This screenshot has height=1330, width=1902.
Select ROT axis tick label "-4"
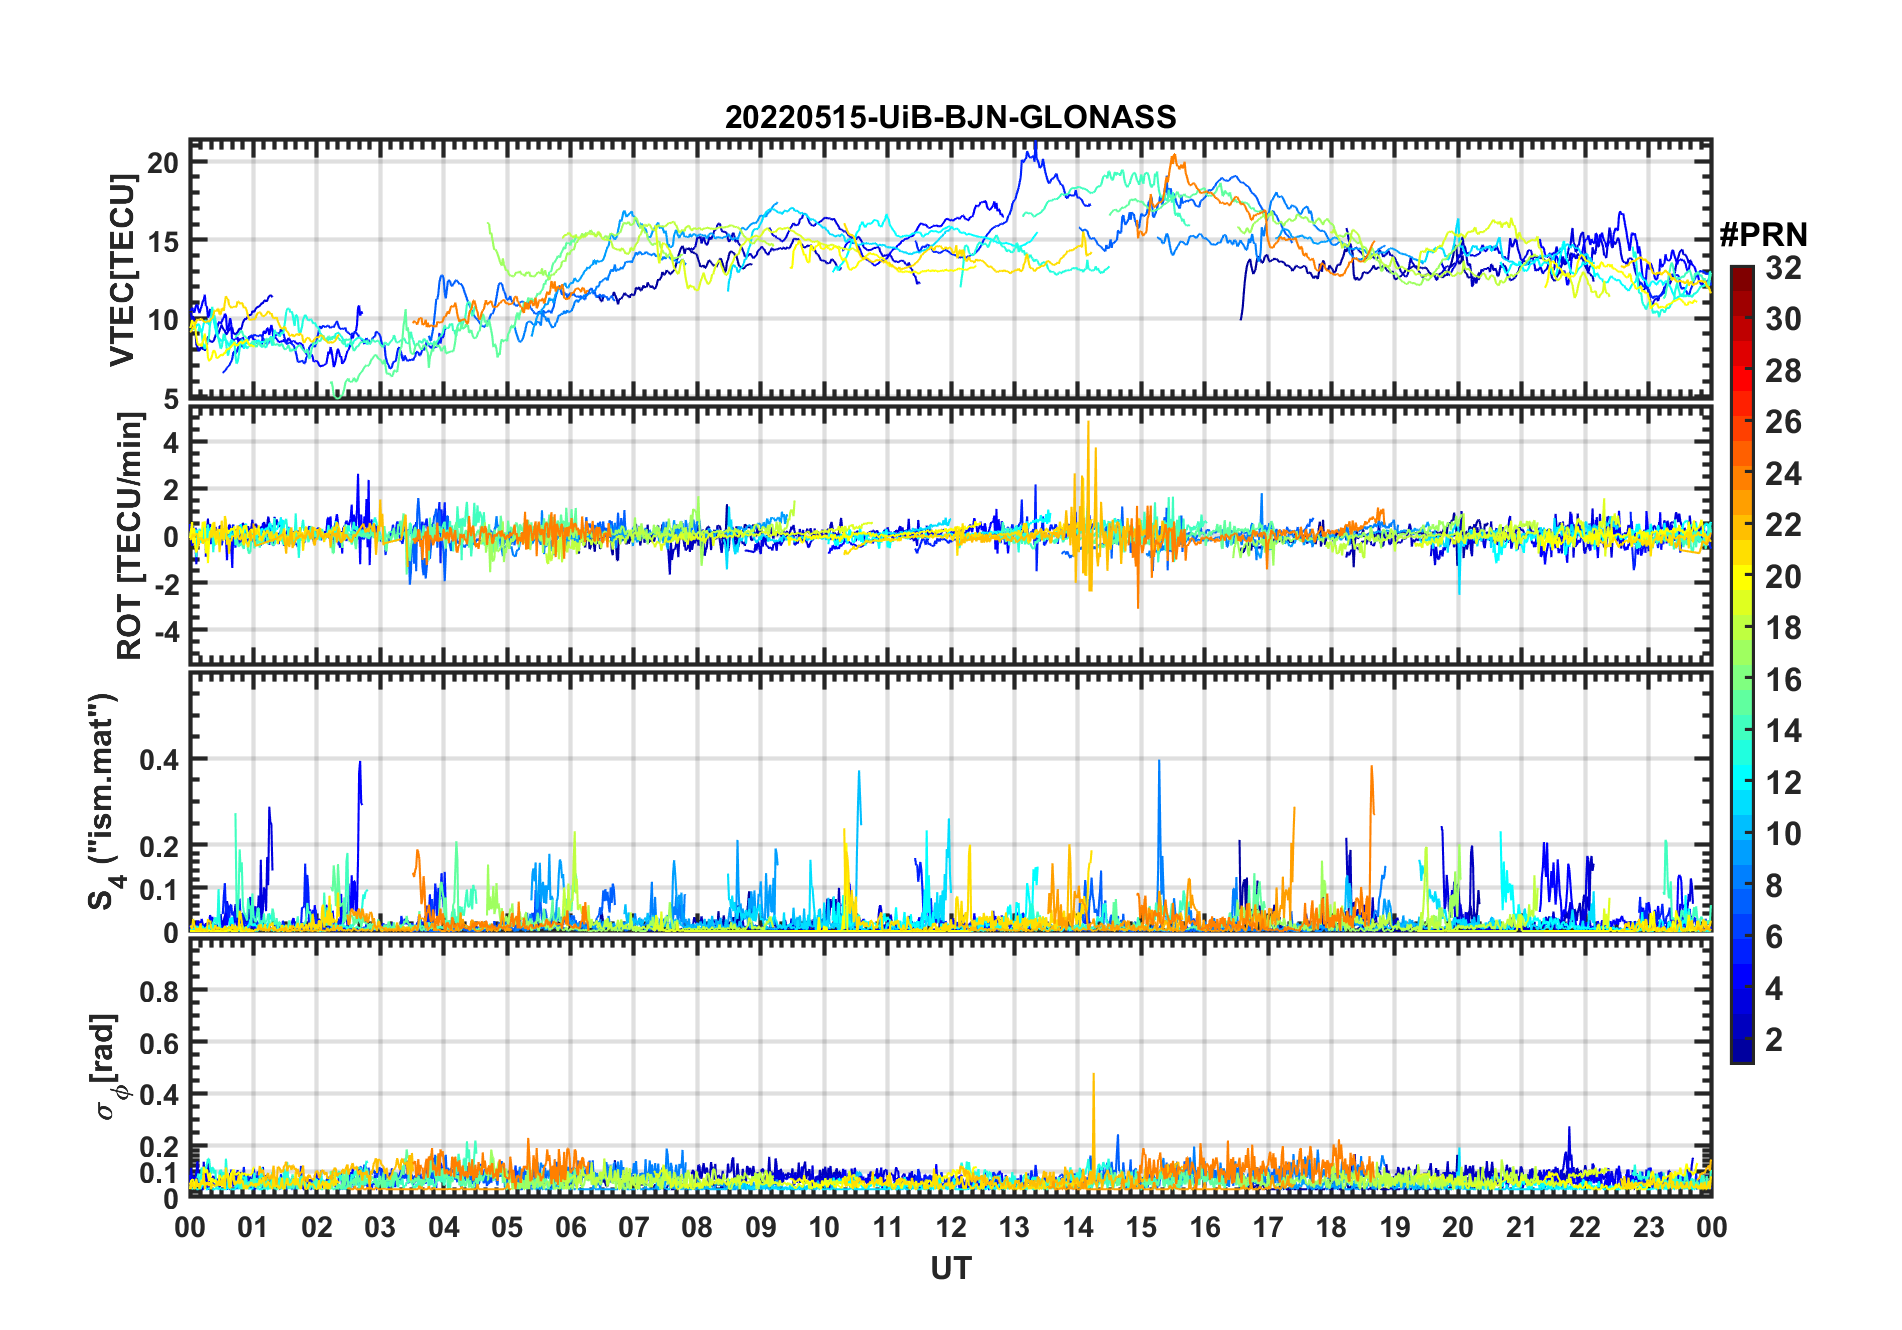166,632
